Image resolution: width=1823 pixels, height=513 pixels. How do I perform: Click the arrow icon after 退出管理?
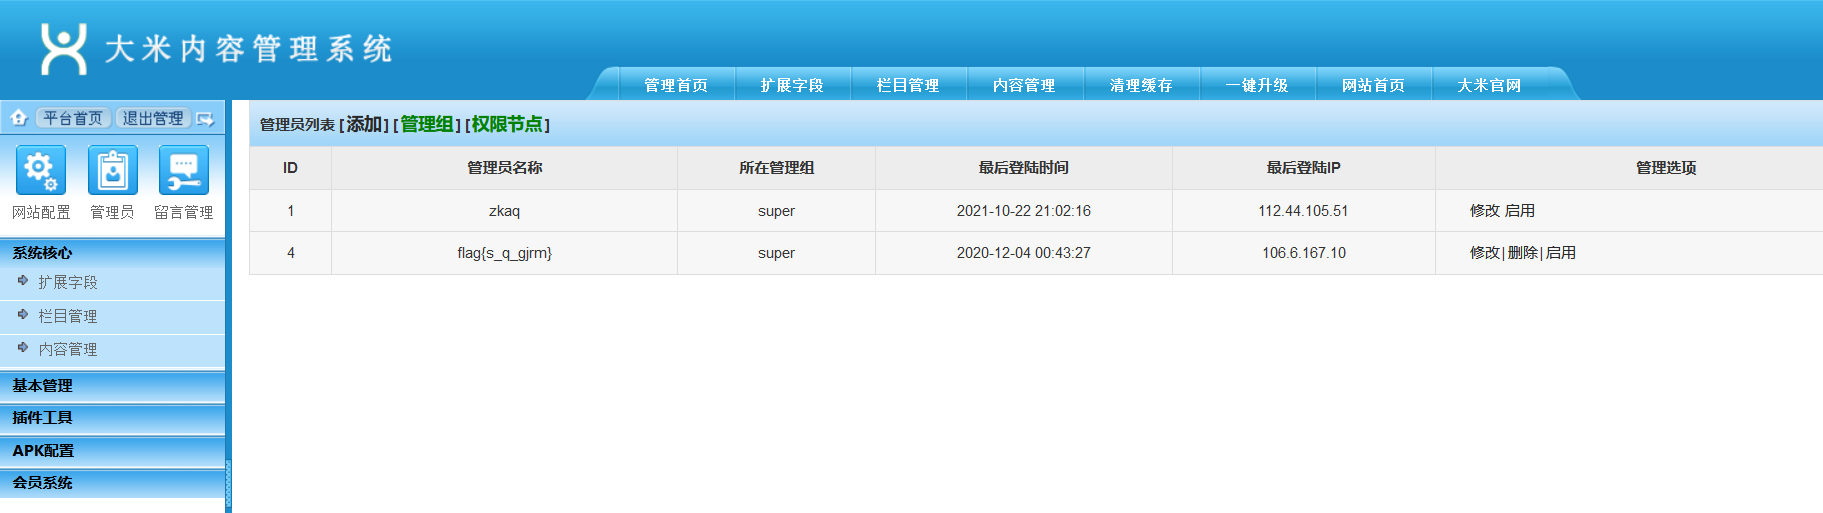[205, 119]
